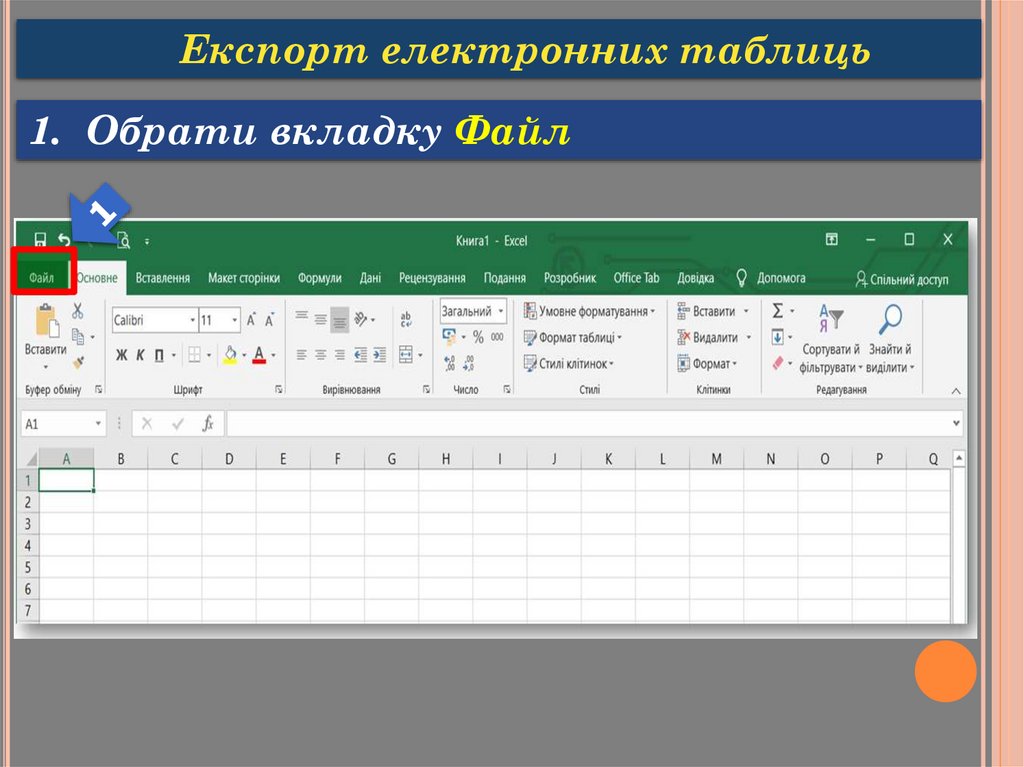Click the Допомога lightbulb search box
Screen dimensions: 1024x767
(x=771, y=278)
